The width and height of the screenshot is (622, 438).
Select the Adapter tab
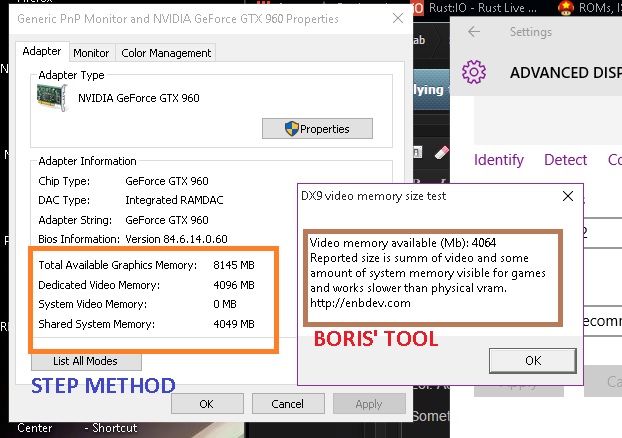point(42,51)
